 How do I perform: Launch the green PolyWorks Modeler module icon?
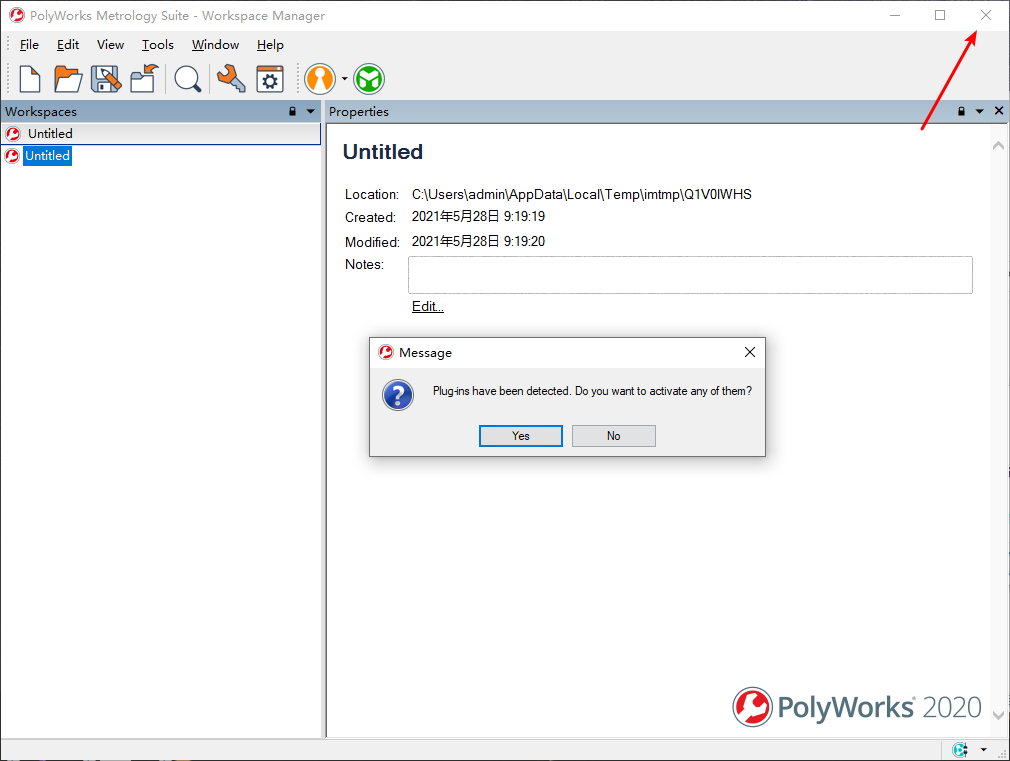[x=369, y=79]
